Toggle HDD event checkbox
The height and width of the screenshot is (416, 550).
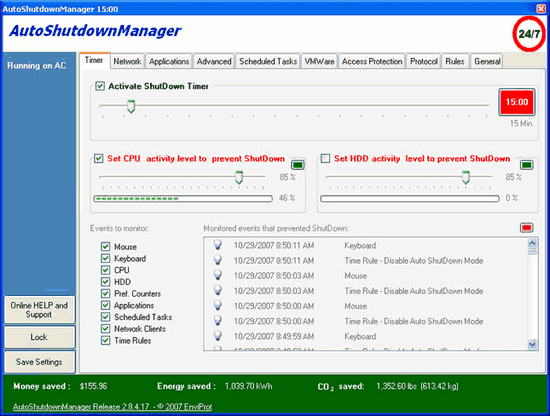(x=105, y=282)
